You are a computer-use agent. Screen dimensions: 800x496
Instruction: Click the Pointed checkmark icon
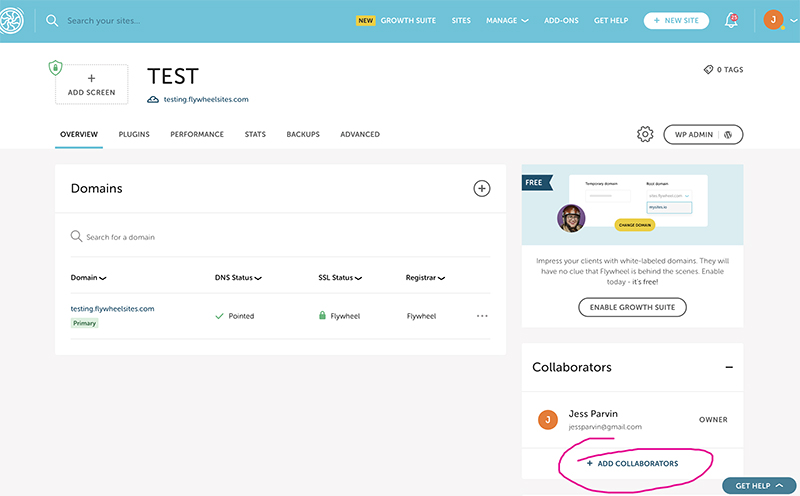coord(219,316)
